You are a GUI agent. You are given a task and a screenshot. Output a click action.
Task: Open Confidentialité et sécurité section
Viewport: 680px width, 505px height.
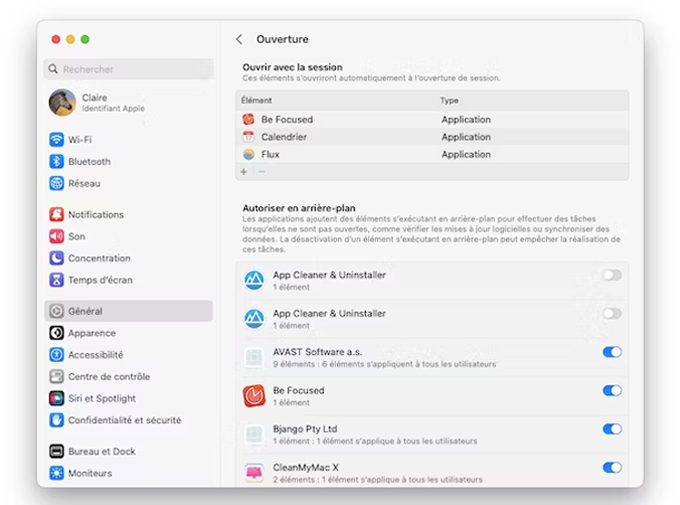[124, 421]
